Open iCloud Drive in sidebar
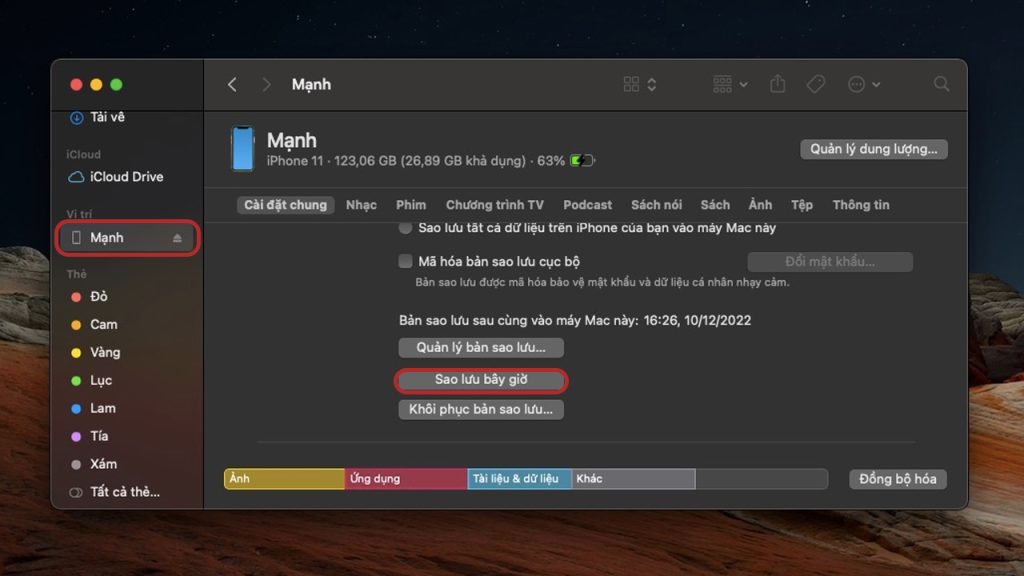The image size is (1024, 576). 126,177
